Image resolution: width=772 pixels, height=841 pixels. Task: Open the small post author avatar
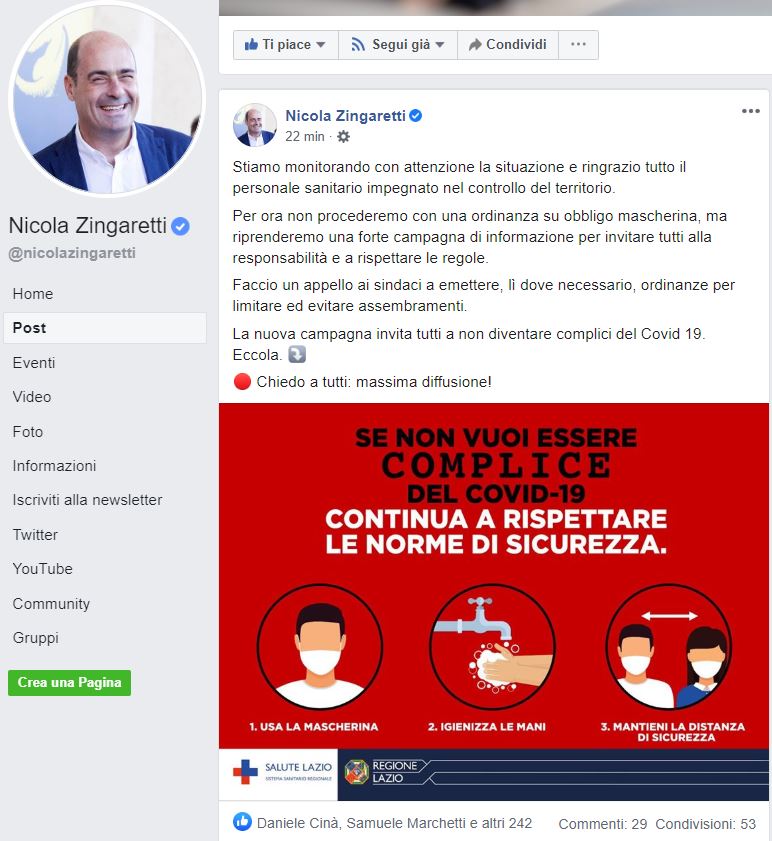(x=254, y=125)
